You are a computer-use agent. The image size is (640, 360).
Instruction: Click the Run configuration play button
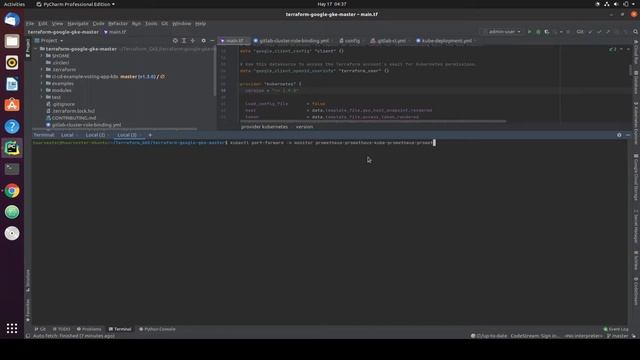[529, 32]
